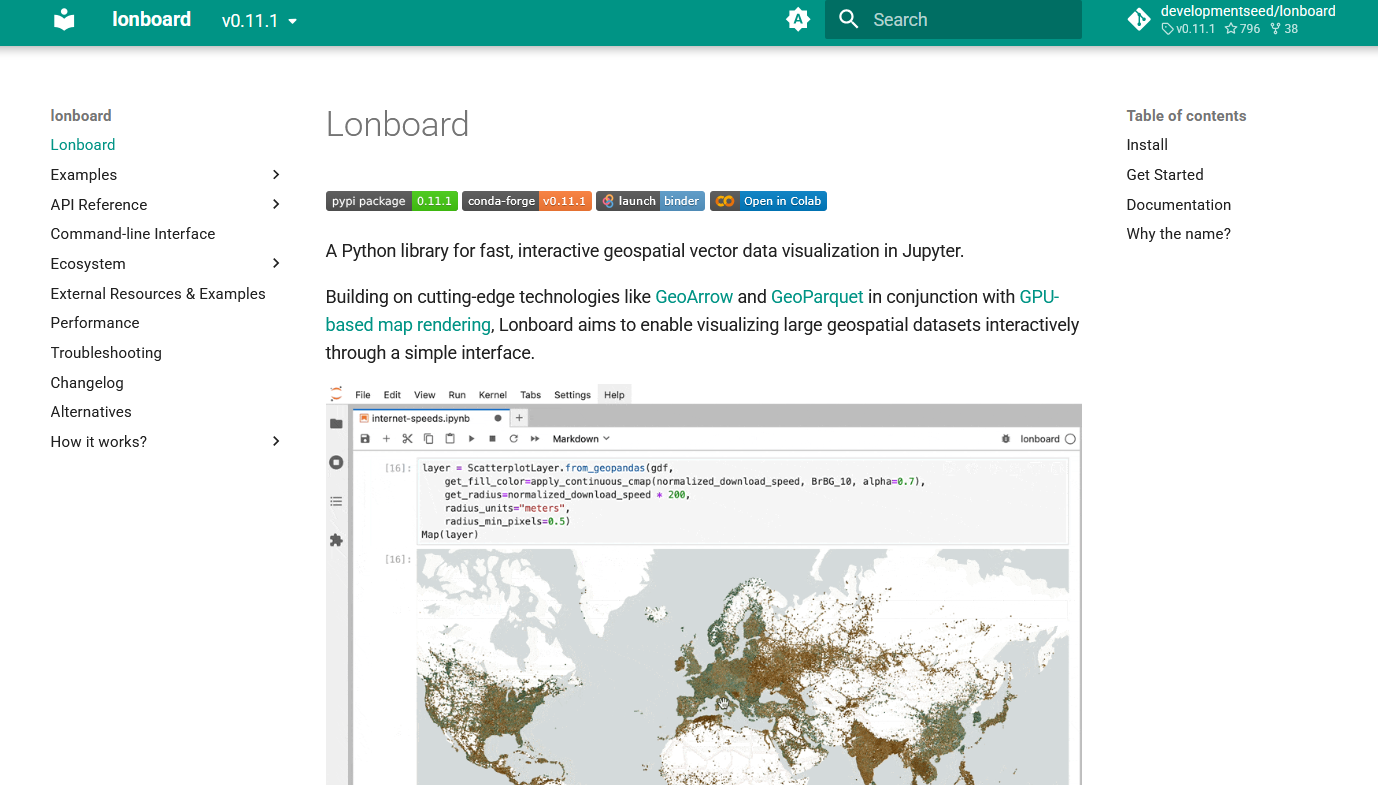Click the pypi package 0.11.1 badge
1378x785 pixels.
[x=392, y=200]
